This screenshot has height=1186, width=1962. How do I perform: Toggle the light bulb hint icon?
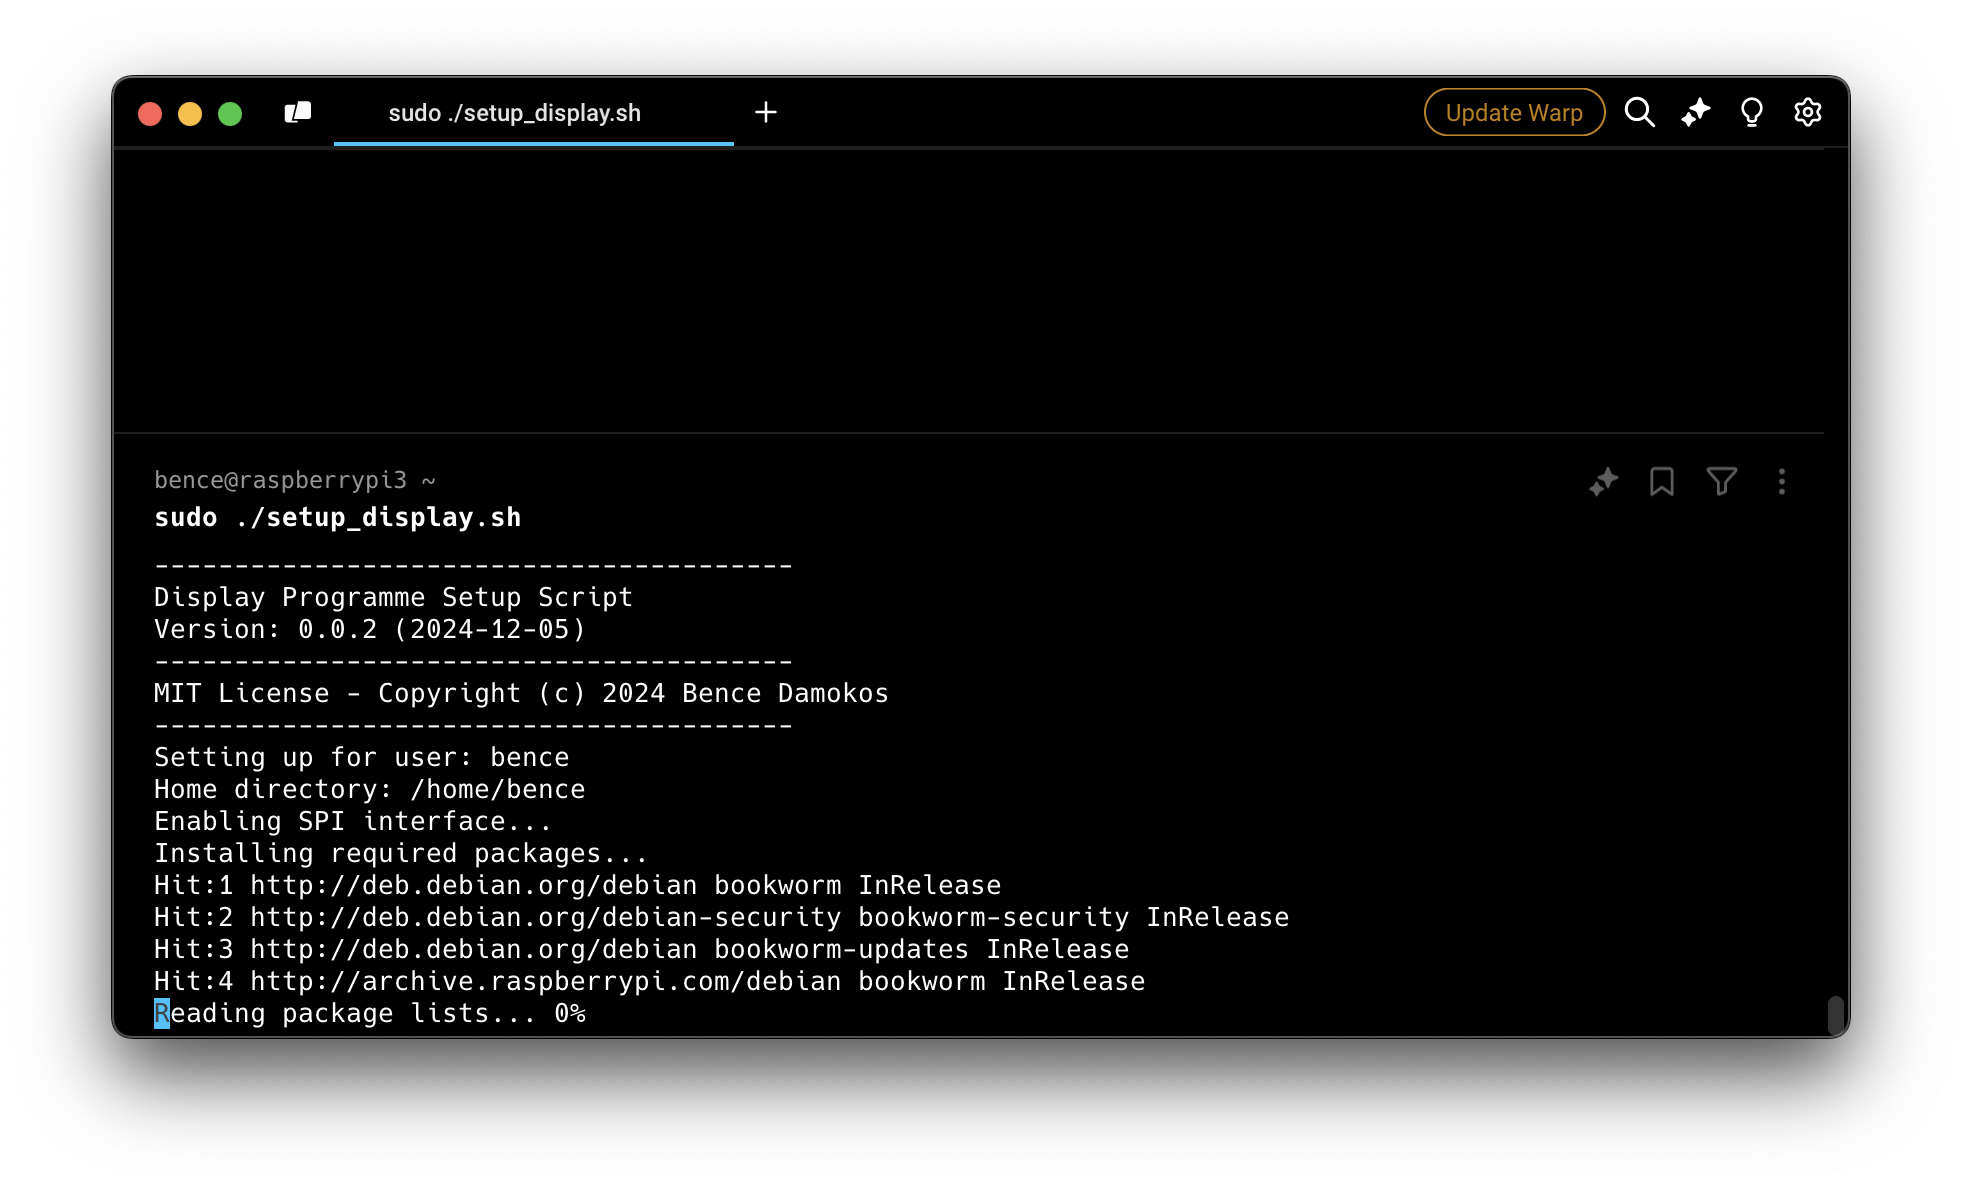1752,111
